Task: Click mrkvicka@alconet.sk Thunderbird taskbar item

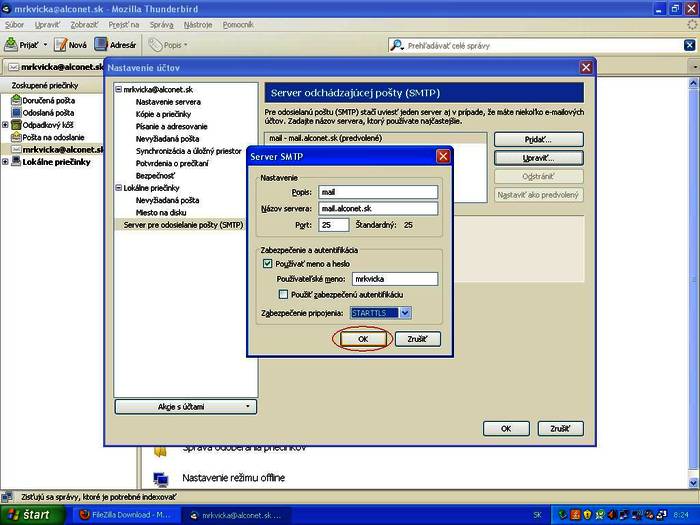Action: pos(237,515)
